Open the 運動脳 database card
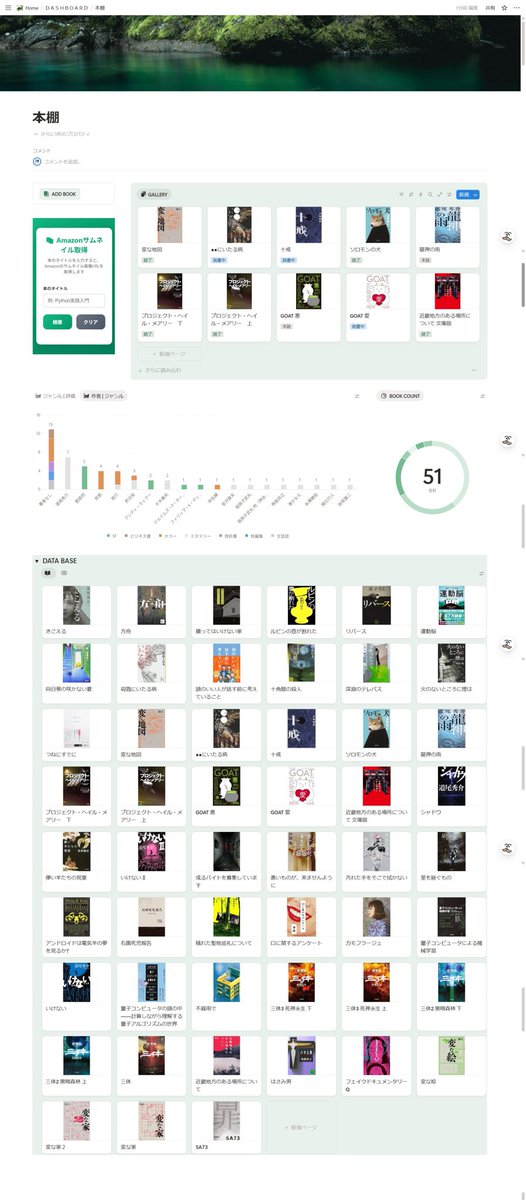Image resolution: width=526 pixels, height=1200 pixels. click(x=451, y=611)
